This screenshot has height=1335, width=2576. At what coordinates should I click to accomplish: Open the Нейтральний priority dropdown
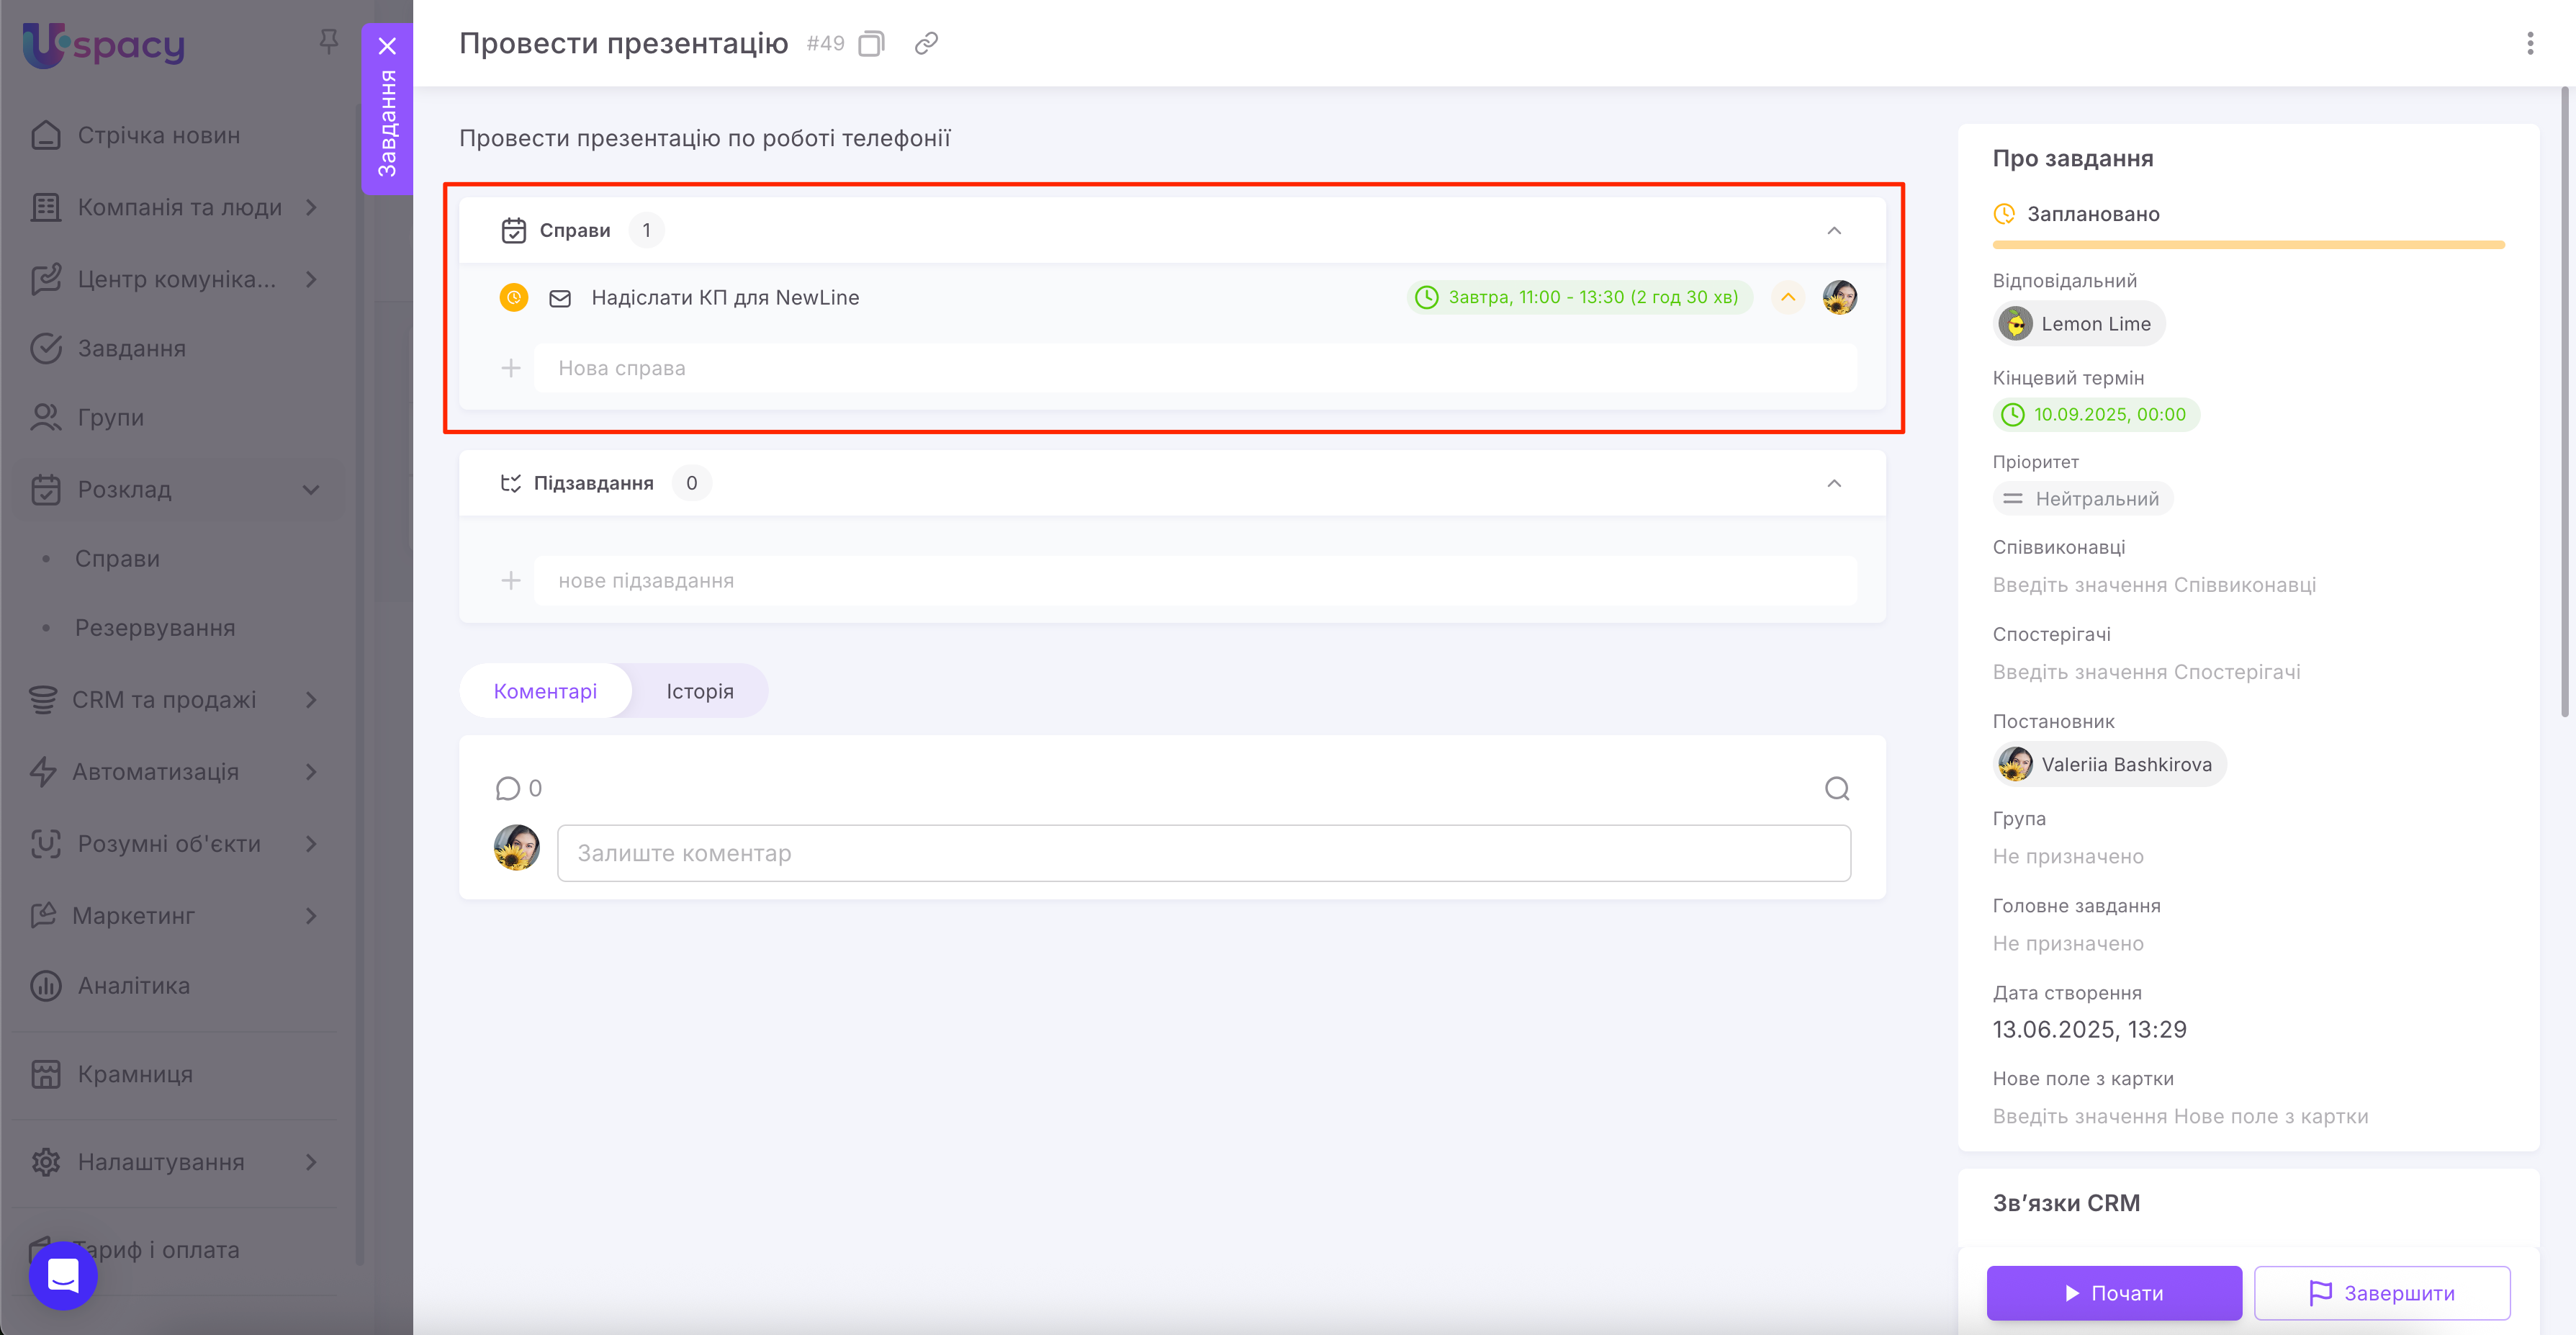(2082, 499)
